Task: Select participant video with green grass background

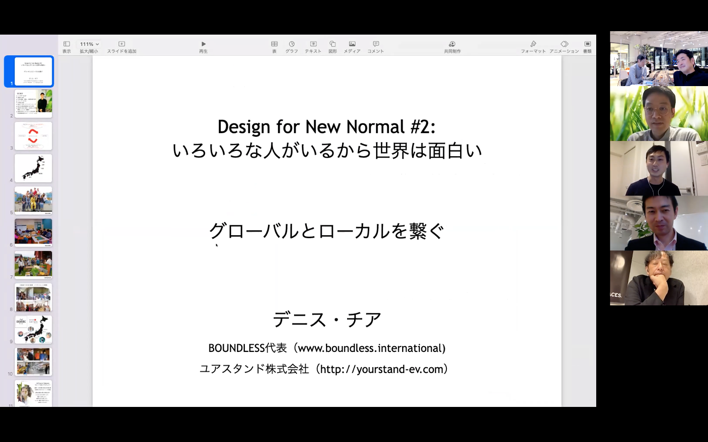Action: [659, 113]
